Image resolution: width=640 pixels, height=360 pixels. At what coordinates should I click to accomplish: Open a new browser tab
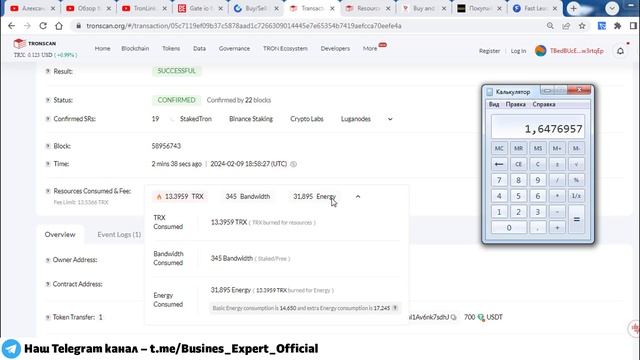coord(573,8)
